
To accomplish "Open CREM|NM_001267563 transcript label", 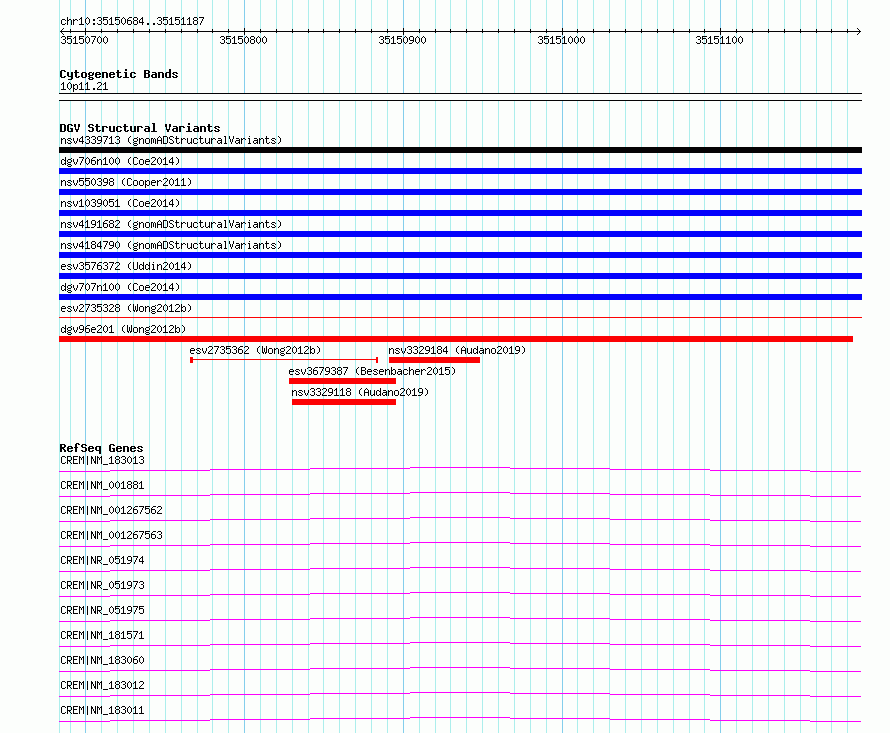I will coord(111,535).
